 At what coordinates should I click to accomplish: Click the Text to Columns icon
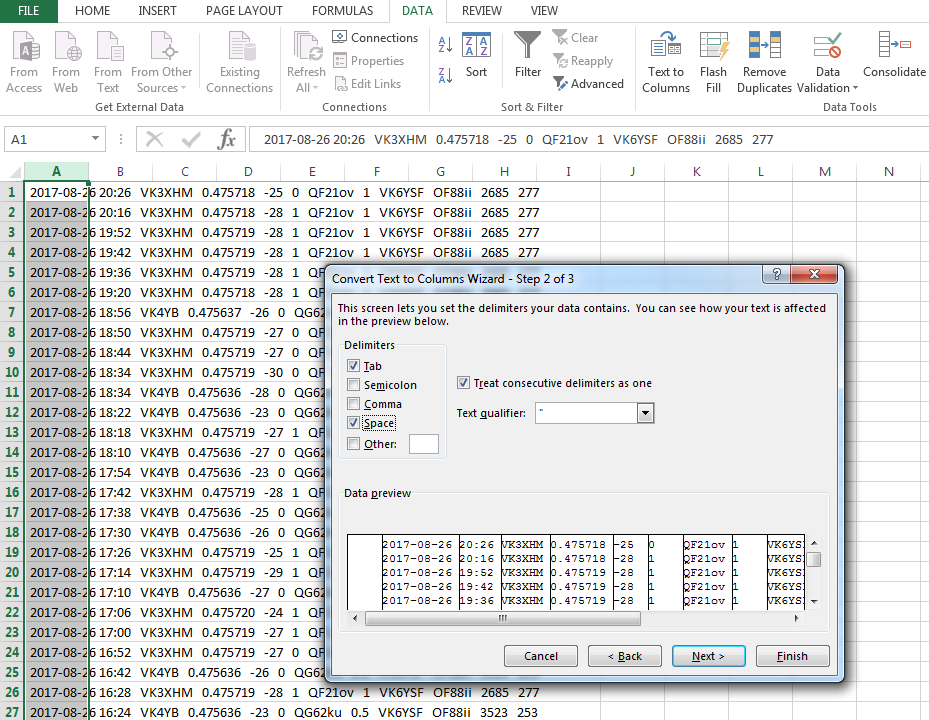click(666, 47)
